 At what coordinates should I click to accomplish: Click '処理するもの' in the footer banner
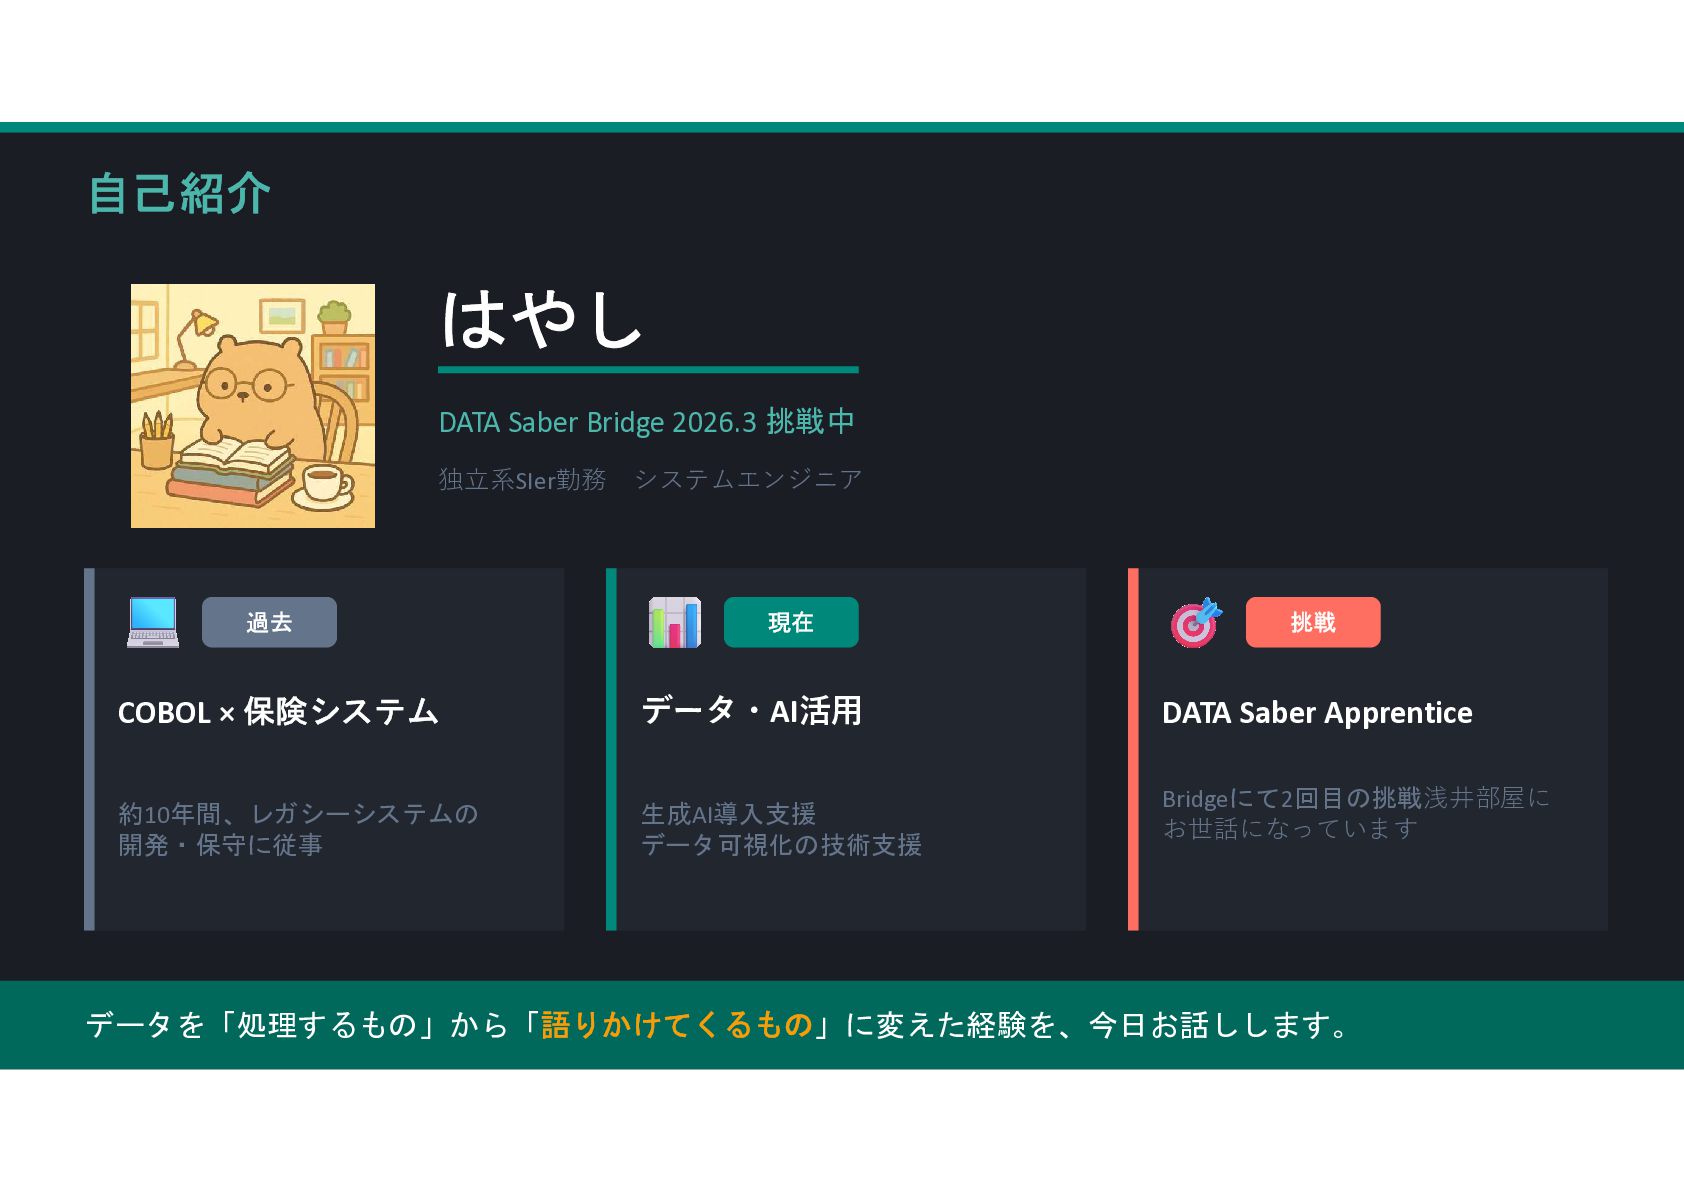(x=327, y=1025)
